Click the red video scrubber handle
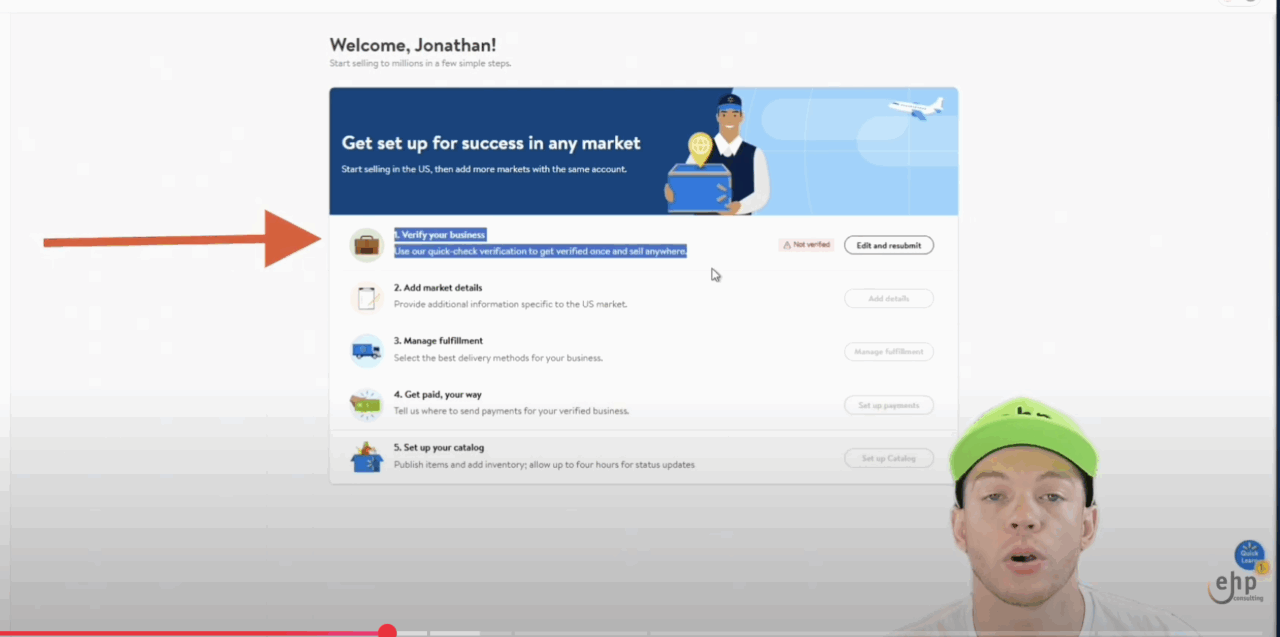 point(387,632)
